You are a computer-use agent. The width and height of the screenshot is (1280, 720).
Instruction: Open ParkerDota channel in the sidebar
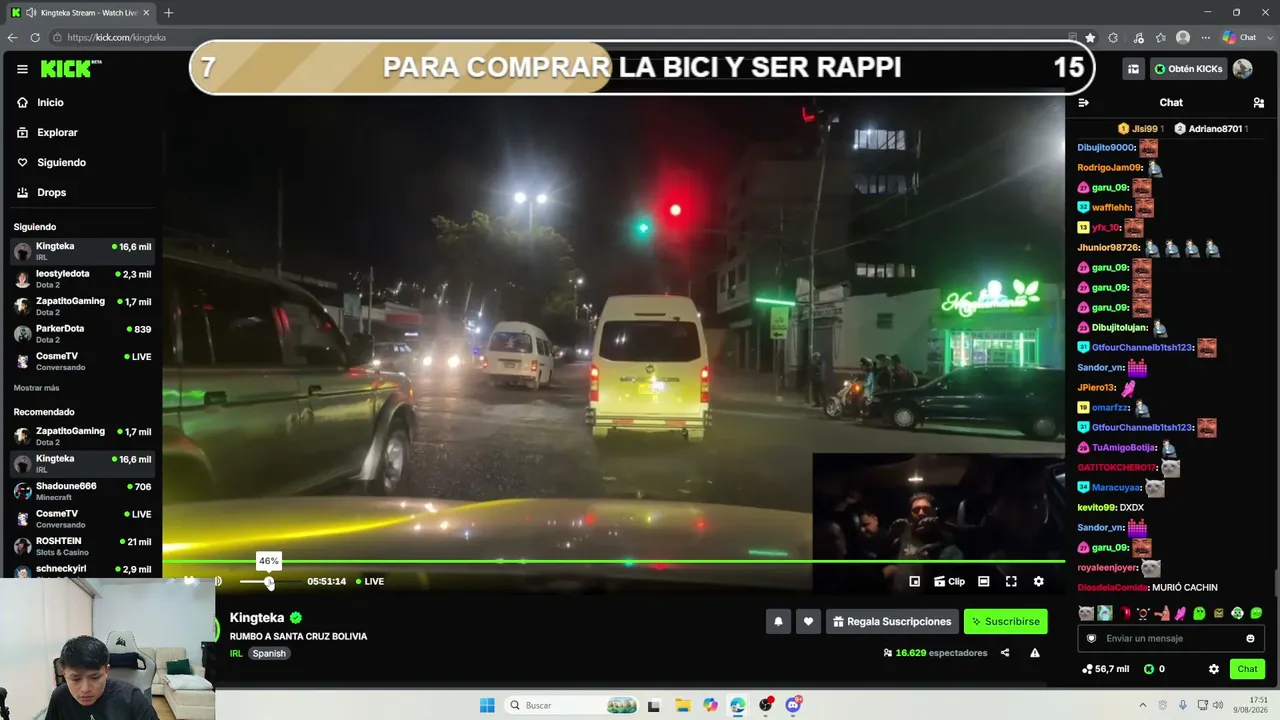(82, 333)
